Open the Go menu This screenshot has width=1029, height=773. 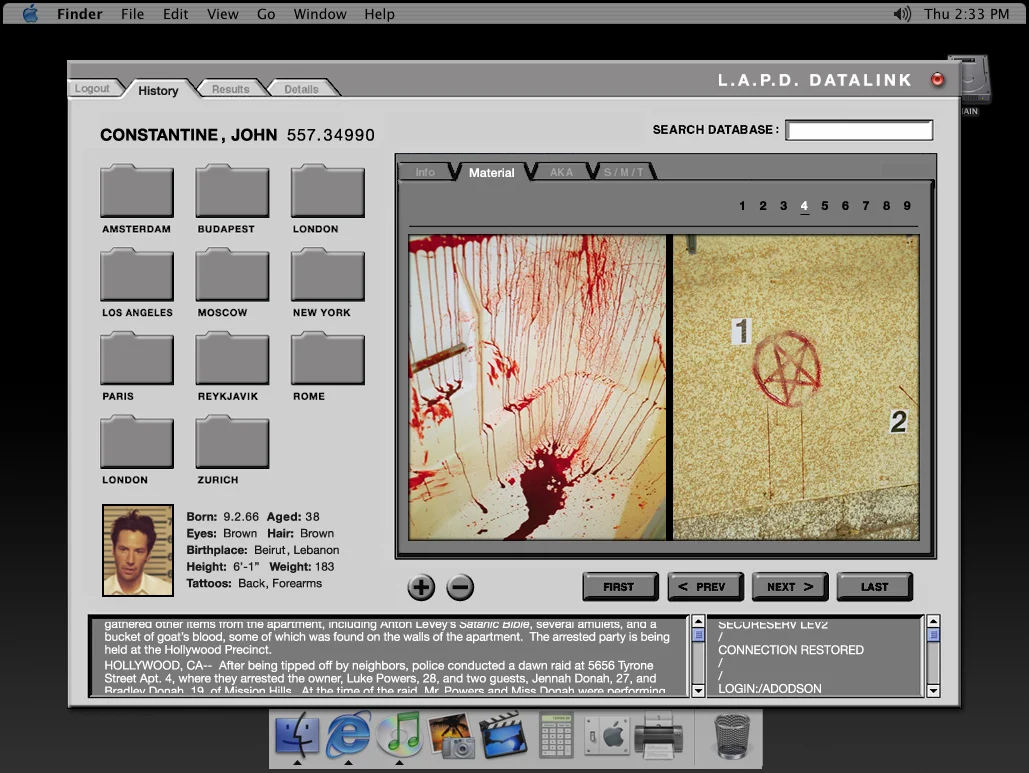(x=266, y=14)
